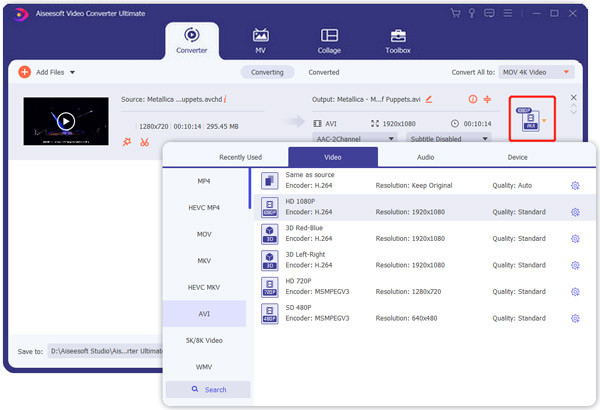Screen dimensions: 600x410
Task: Move file down with arrow
Action: pyautogui.click(x=574, y=112)
